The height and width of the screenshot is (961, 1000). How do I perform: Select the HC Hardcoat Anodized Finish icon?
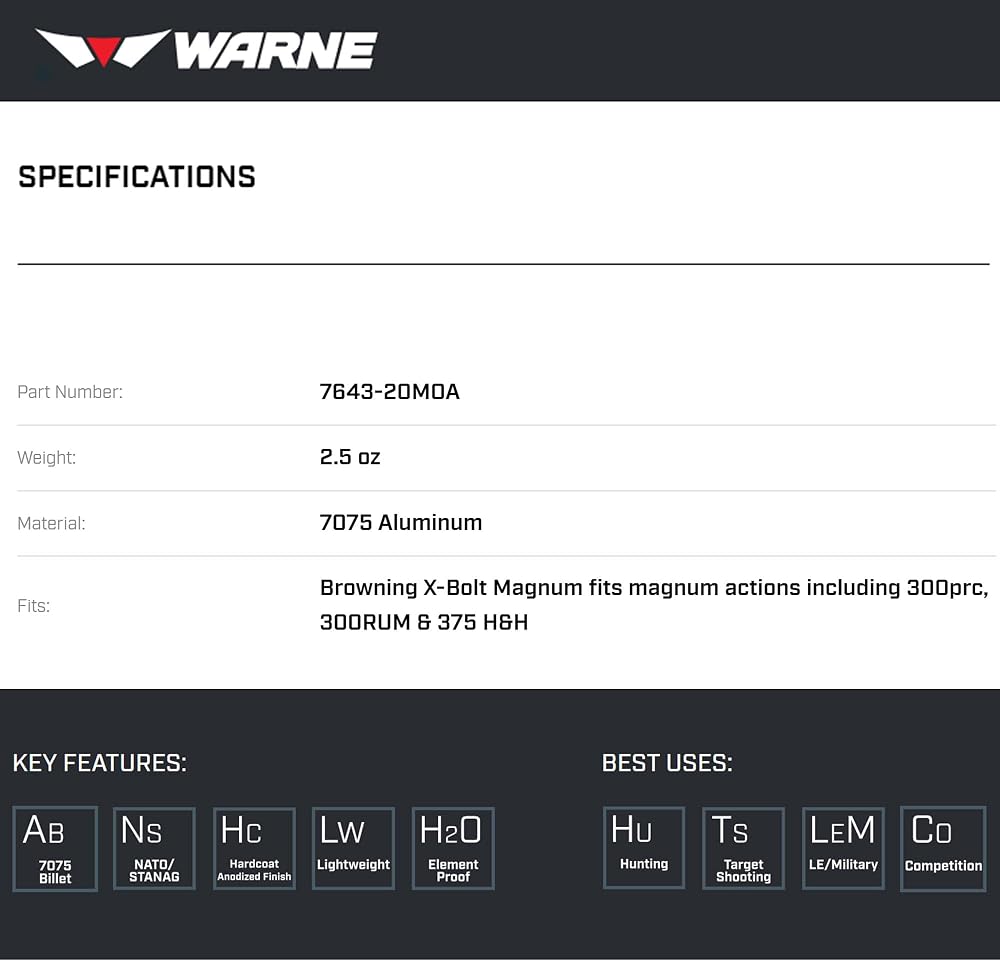pyautogui.click(x=254, y=848)
